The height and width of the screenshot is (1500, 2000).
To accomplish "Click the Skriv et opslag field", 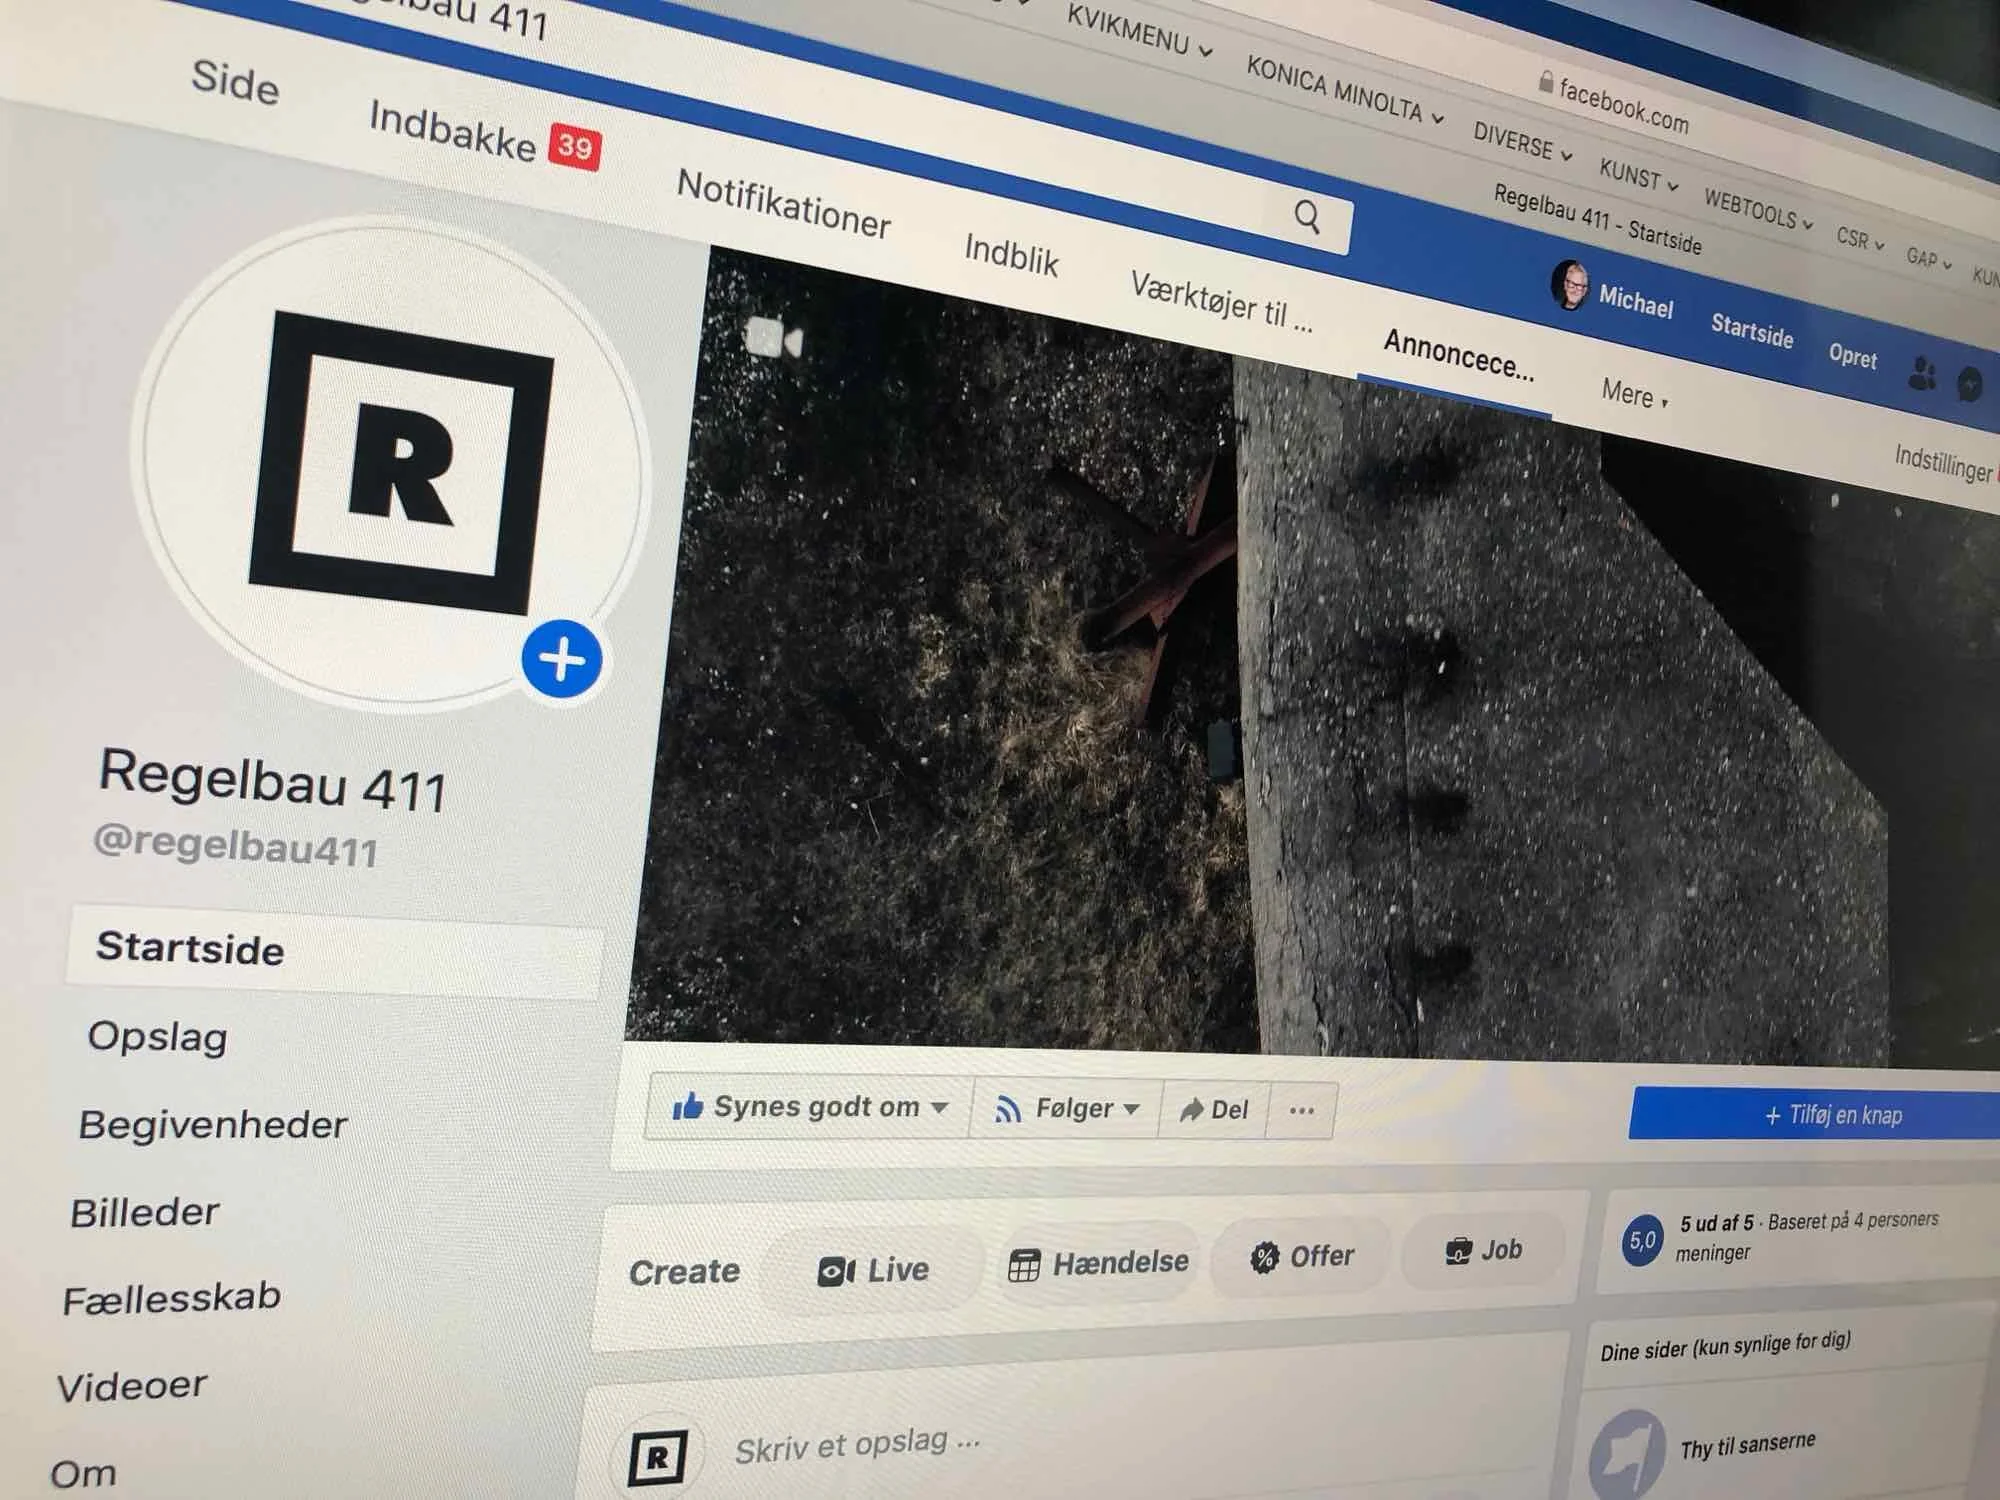I will [x=857, y=1445].
